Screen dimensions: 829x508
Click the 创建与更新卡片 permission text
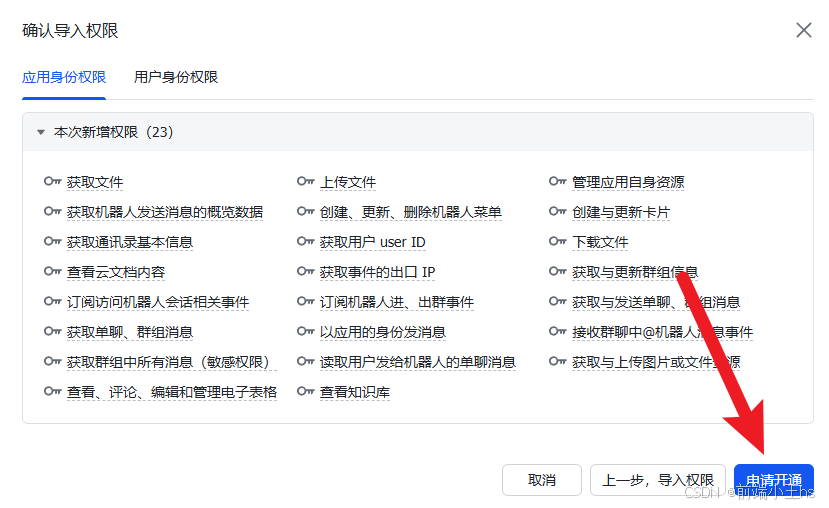click(x=621, y=213)
